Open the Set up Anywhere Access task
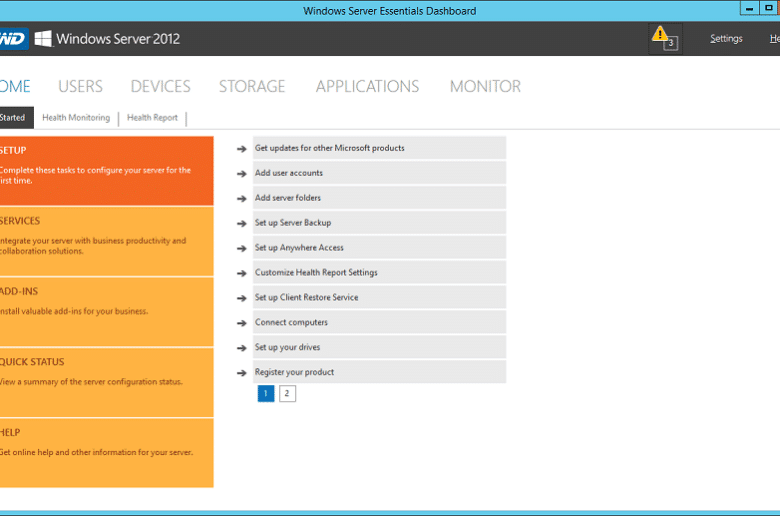This screenshot has width=780, height=516. tap(379, 247)
